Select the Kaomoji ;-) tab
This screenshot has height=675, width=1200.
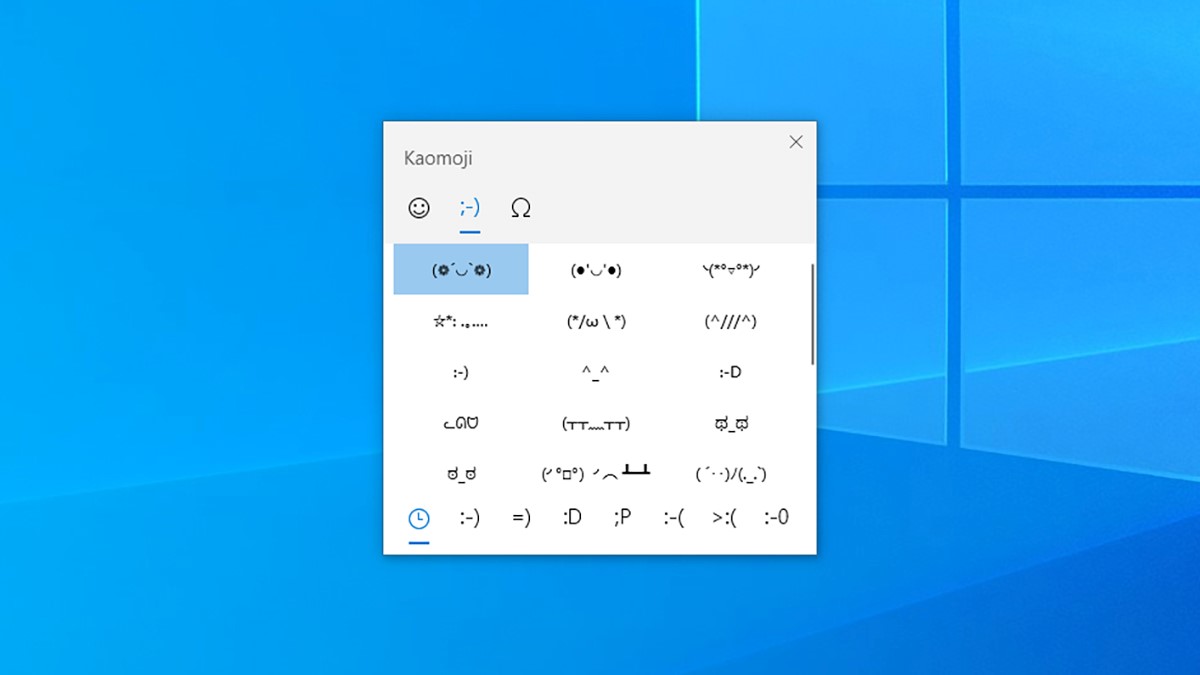click(x=470, y=207)
